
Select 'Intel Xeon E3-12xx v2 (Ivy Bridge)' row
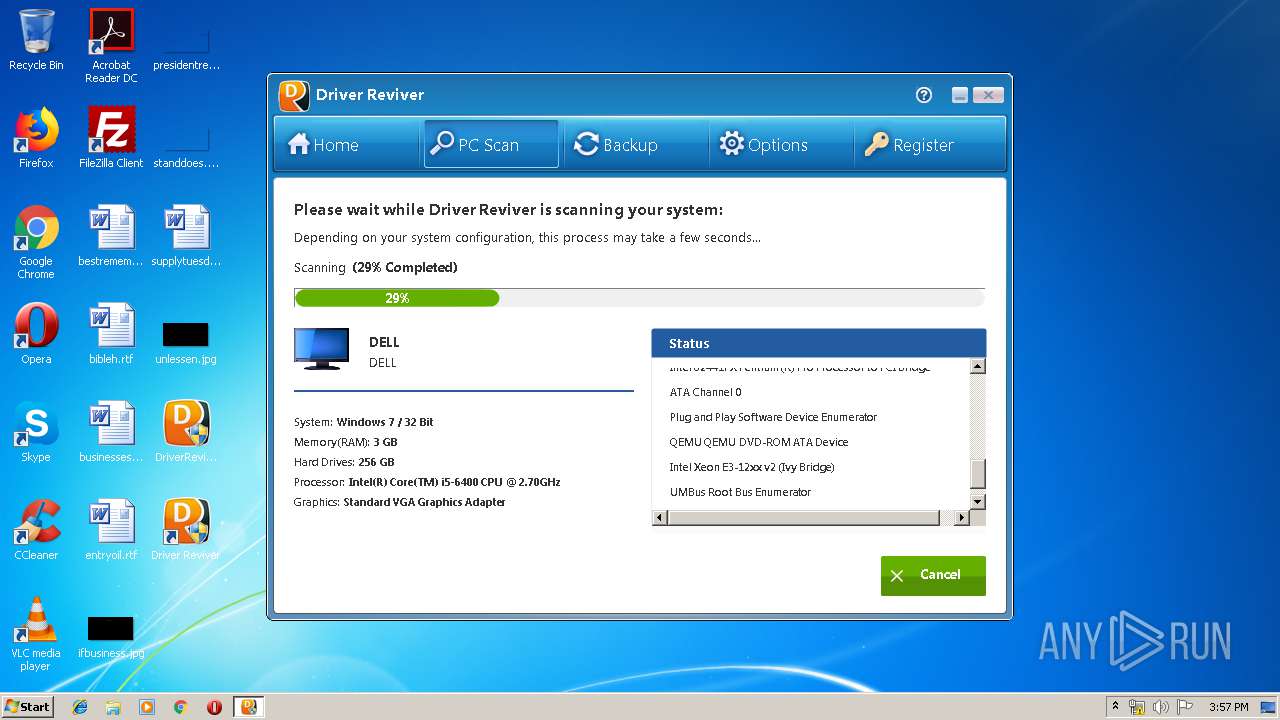[x=752, y=467]
